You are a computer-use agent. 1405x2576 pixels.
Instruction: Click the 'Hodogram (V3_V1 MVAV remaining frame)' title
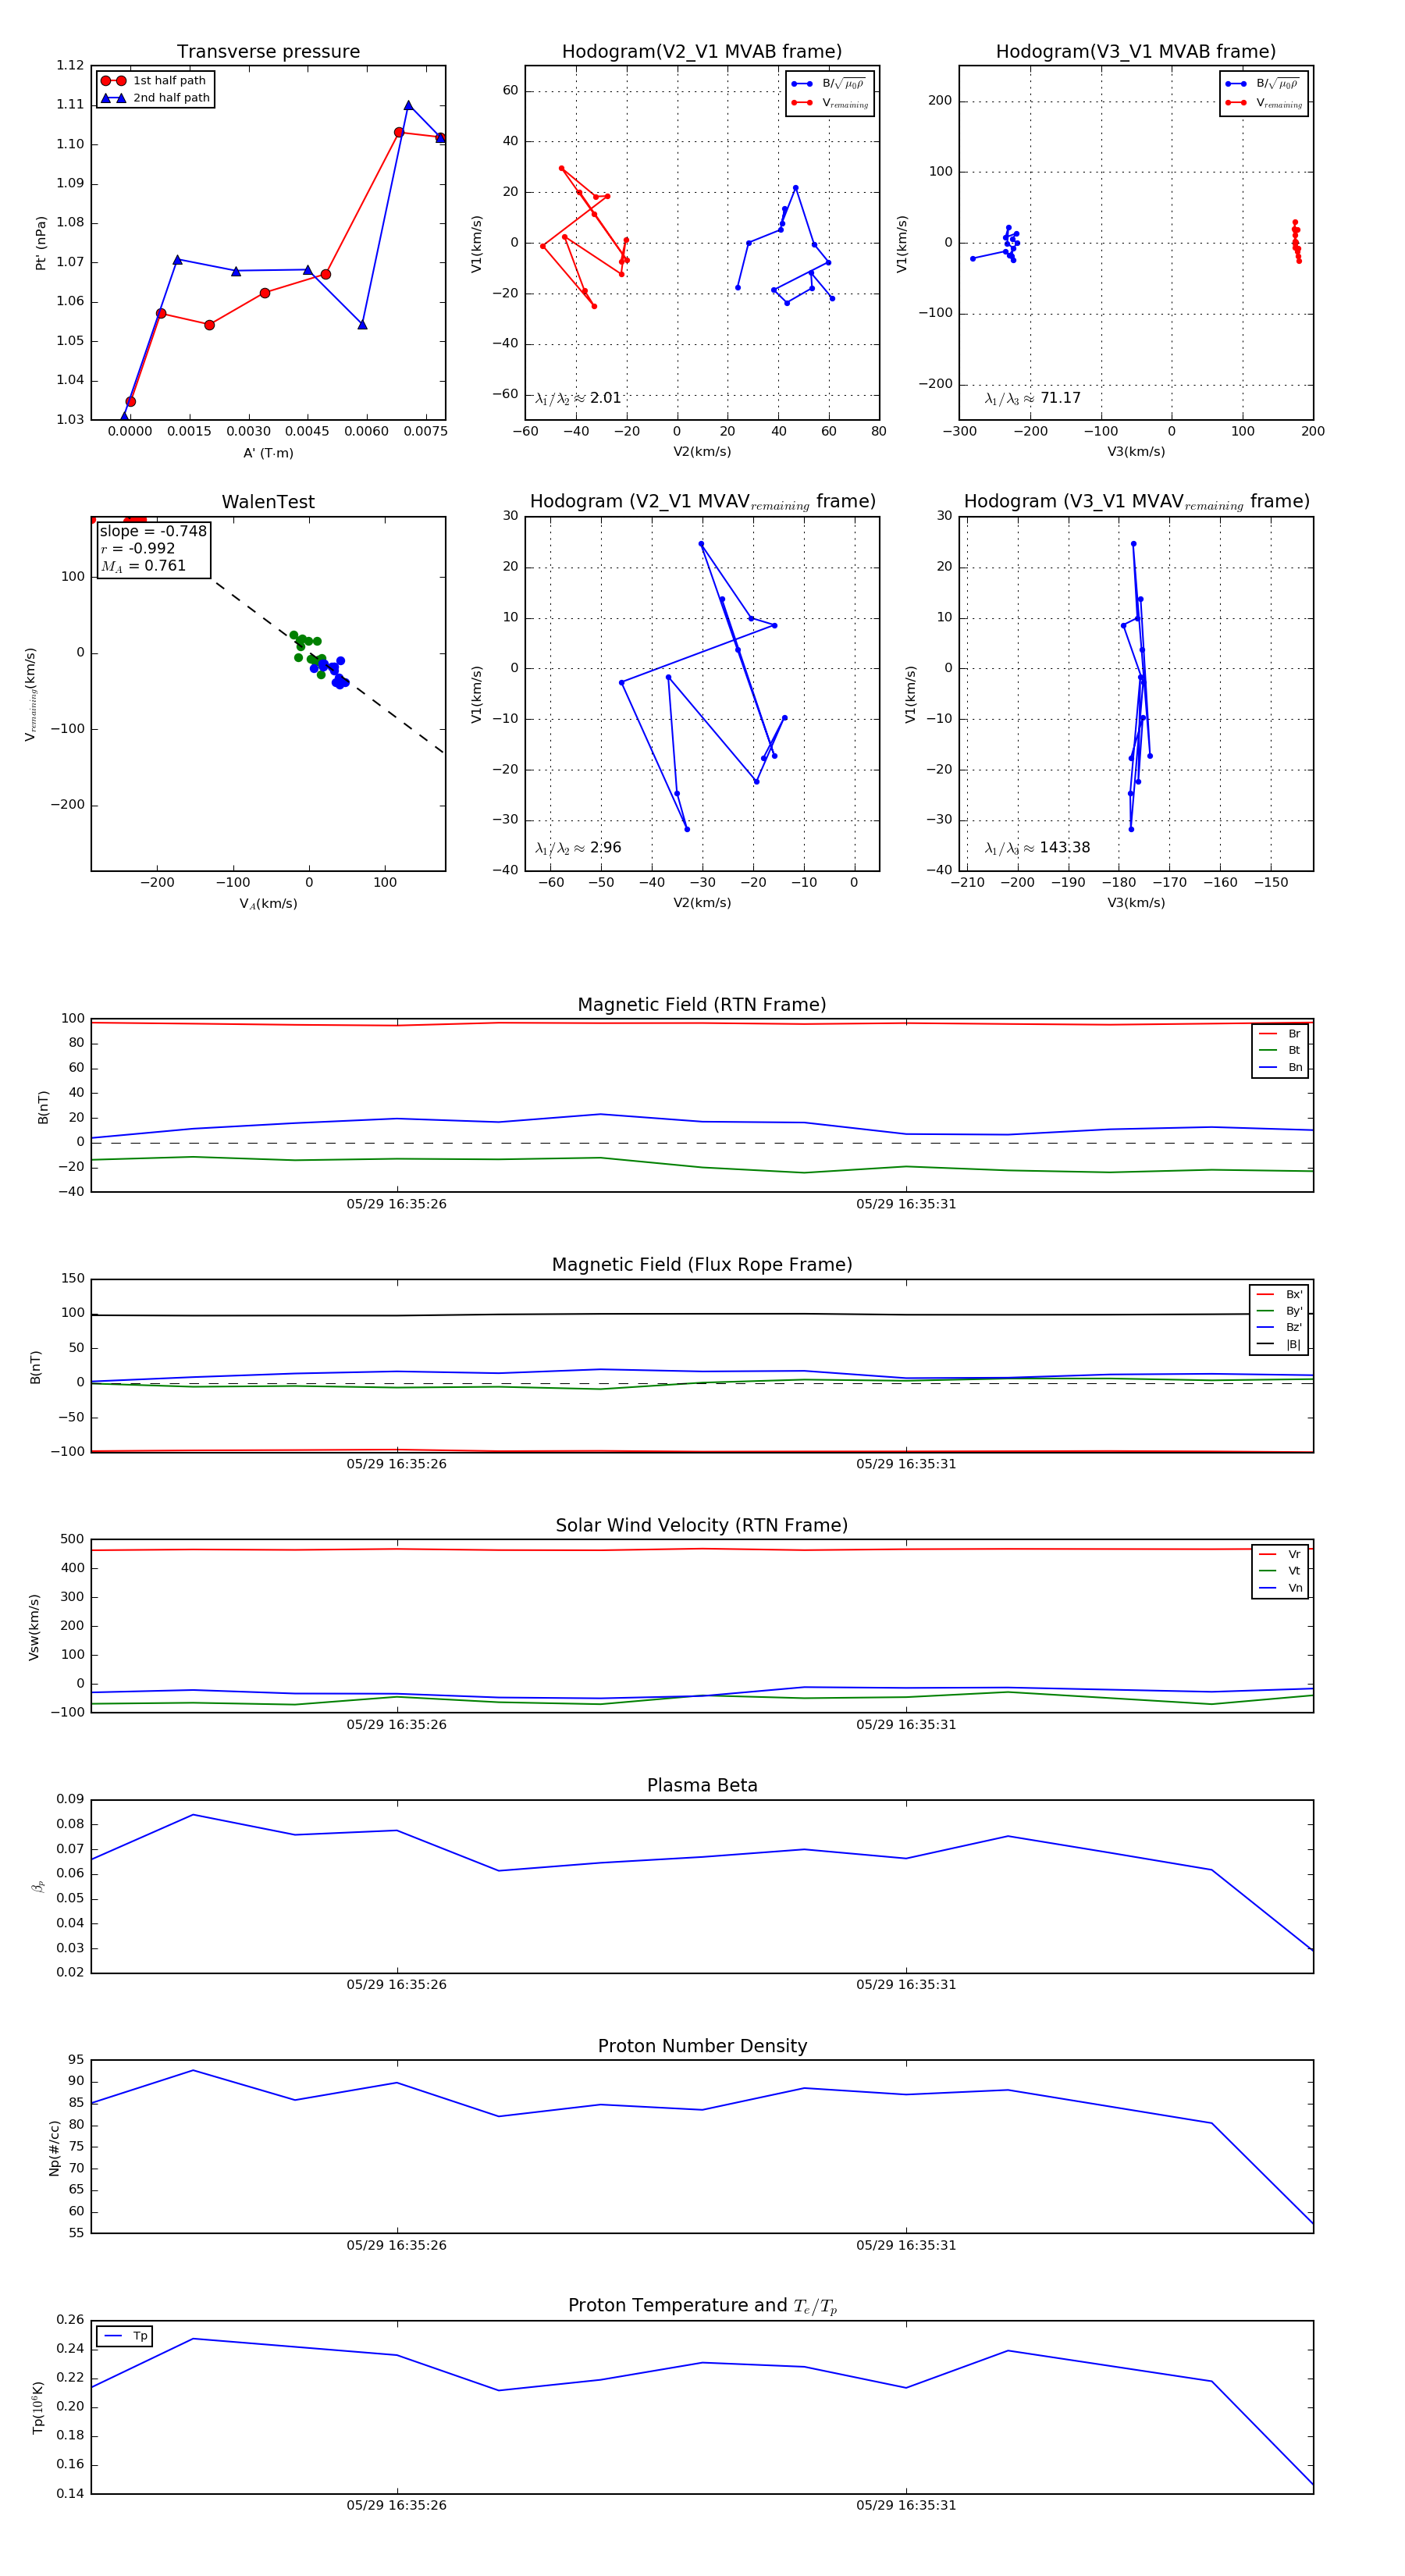(x=1136, y=502)
